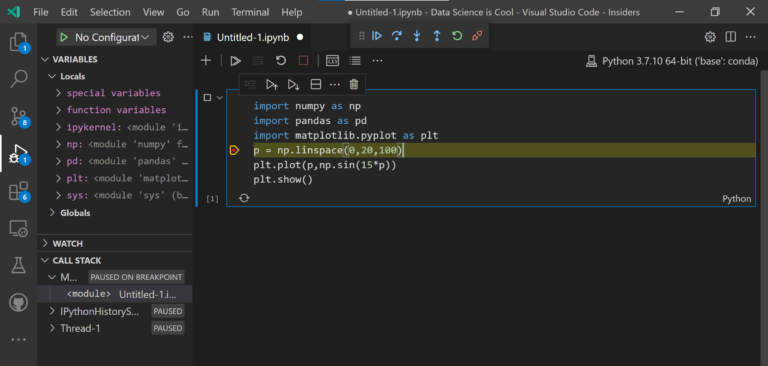Open the Source Control view
Screen dimensions: 768x366
pos(19,116)
